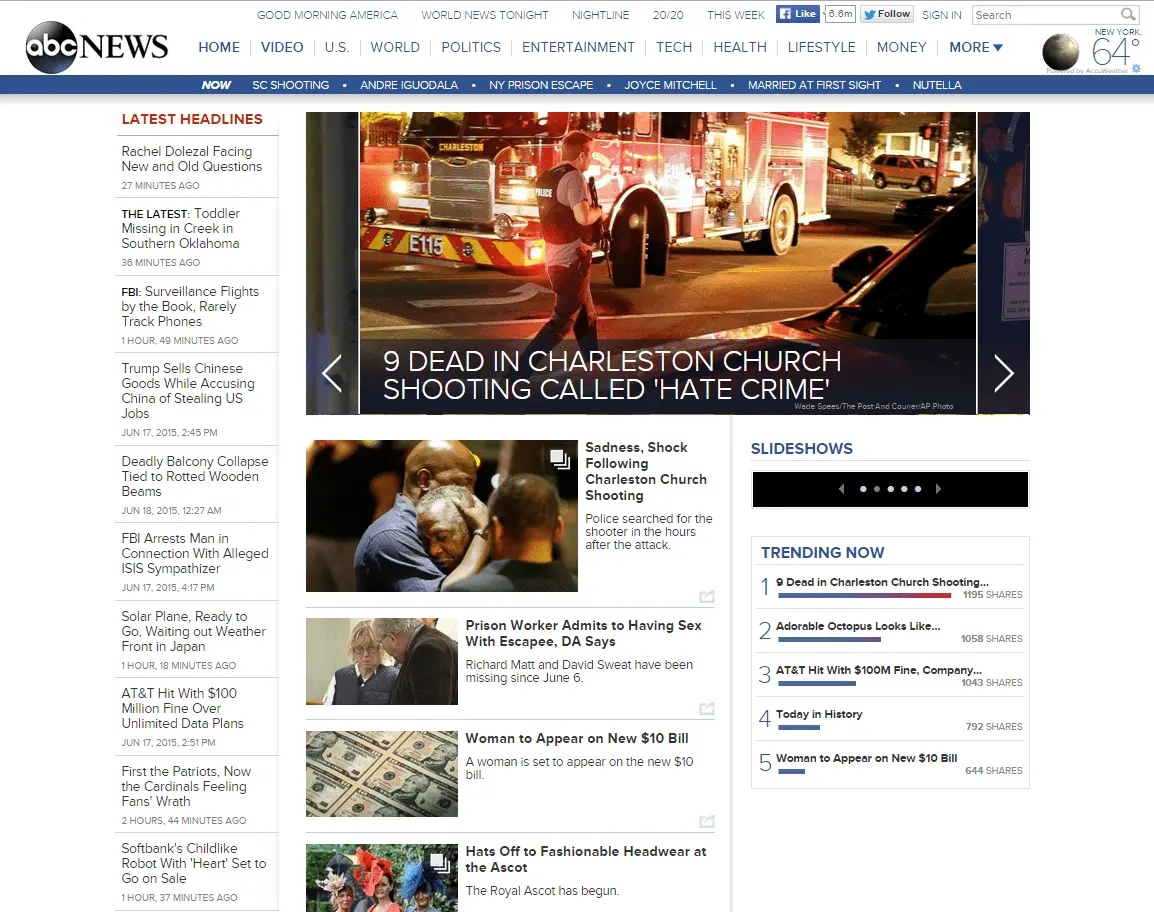Open the TECH section
The width and height of the screenshot is (1154, 912).
click(x=673, y=47)
